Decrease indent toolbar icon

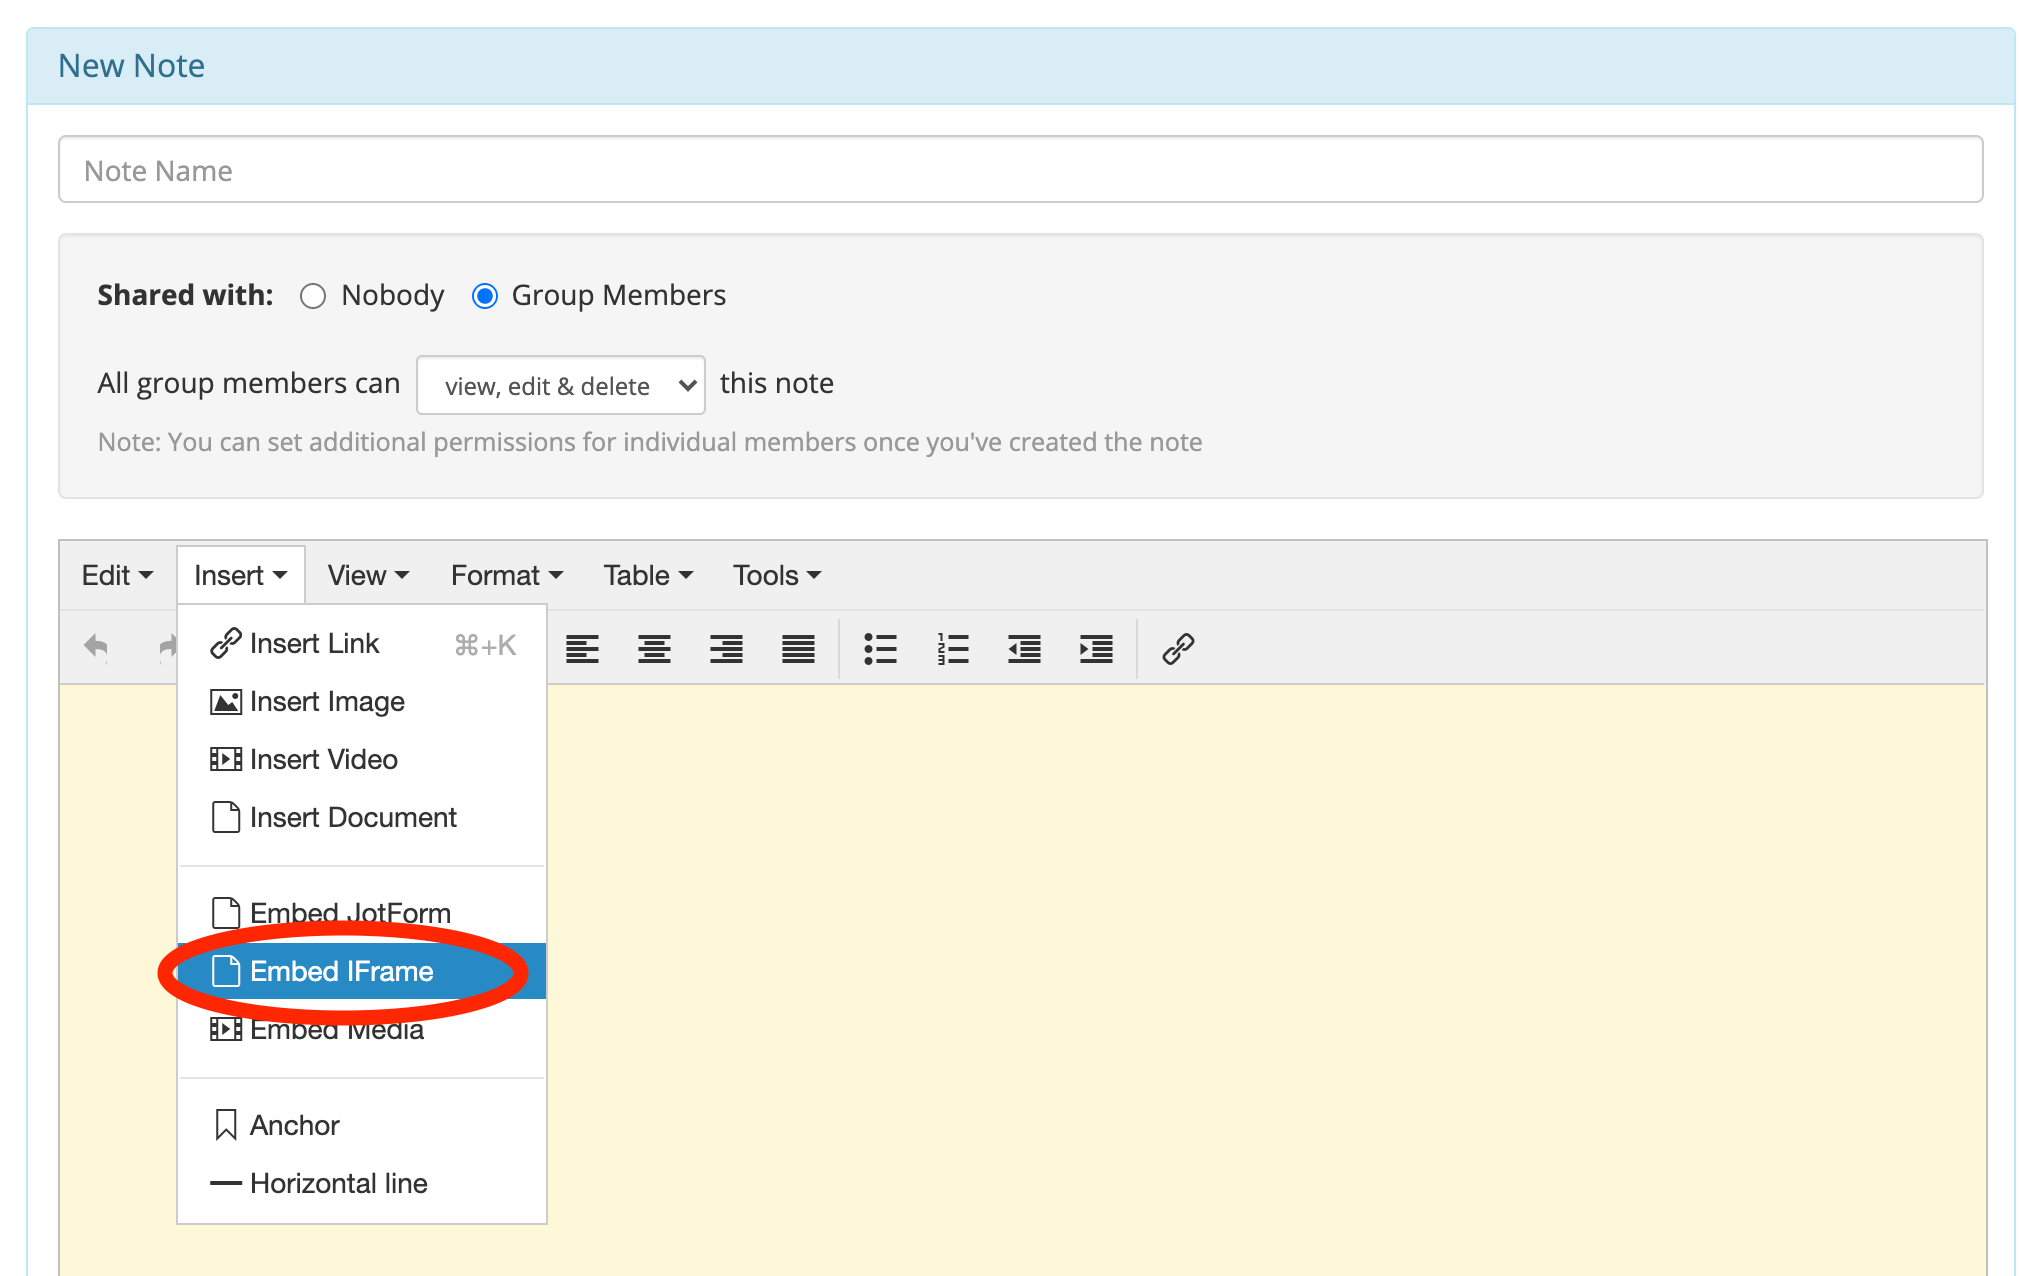(1024, 649)
